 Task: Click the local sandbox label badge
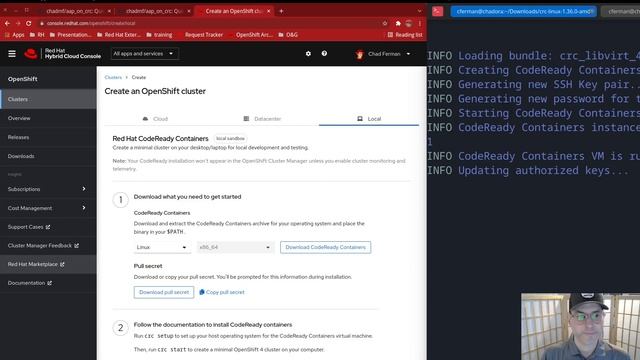coord(230,139)
